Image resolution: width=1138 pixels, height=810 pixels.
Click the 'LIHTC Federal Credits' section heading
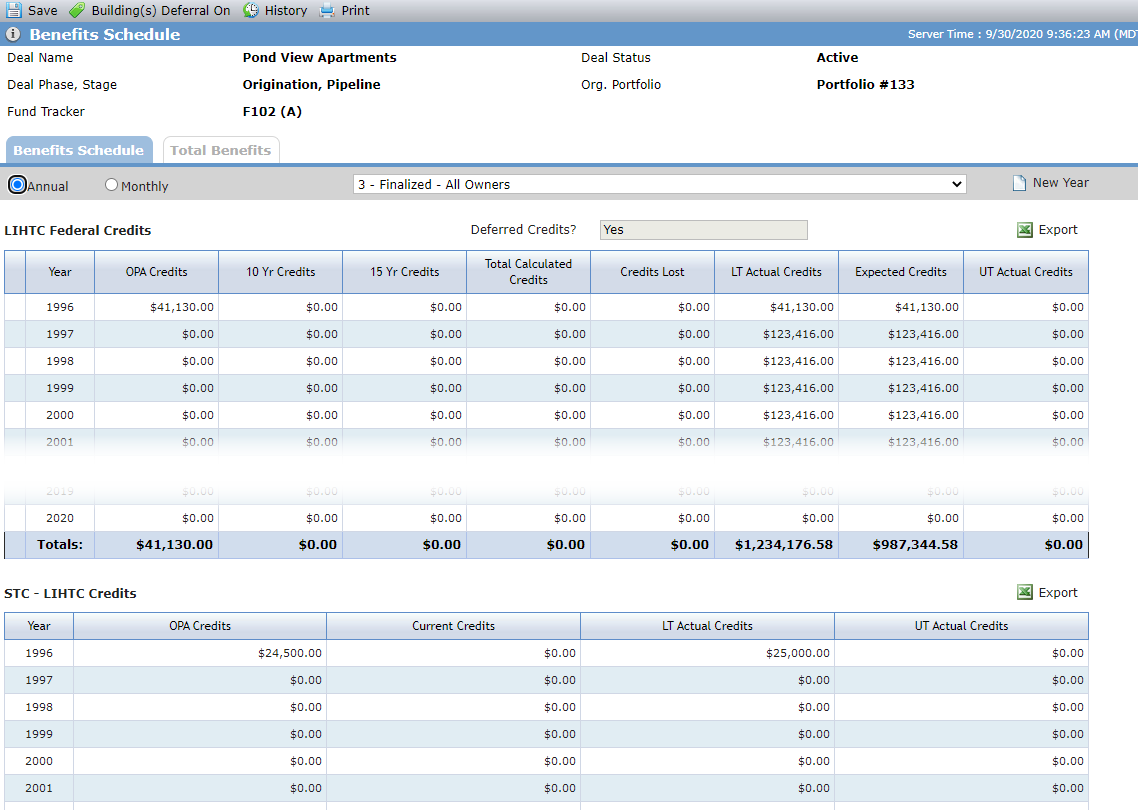78,230
